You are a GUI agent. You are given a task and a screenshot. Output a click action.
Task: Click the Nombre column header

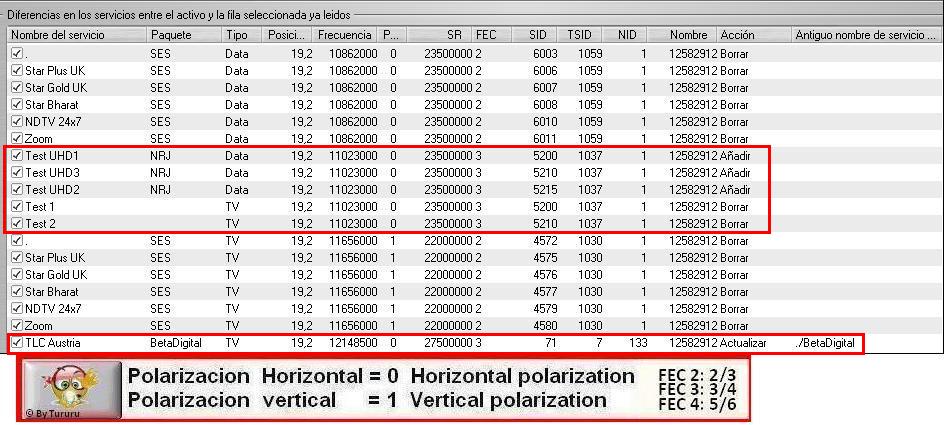coord(684,35)
